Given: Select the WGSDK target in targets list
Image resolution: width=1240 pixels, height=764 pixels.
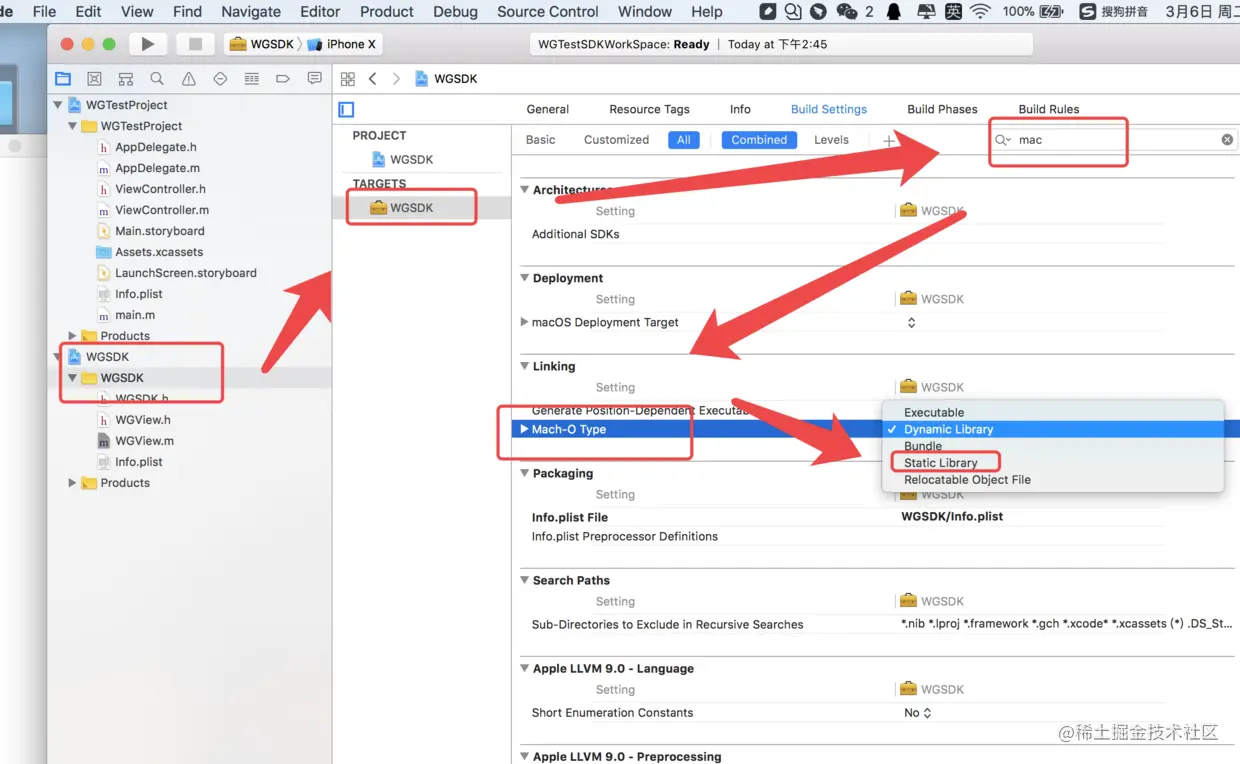Looking at the screenshot, I should tap(411, 208).
